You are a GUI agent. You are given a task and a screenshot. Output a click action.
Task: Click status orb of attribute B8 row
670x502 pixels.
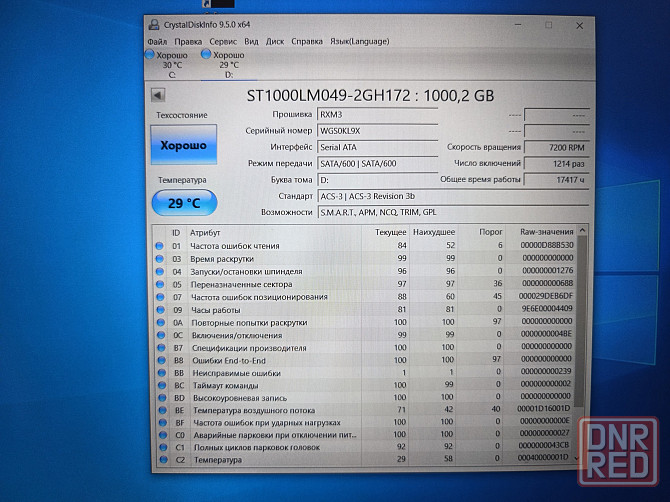(x=162, y=361)
